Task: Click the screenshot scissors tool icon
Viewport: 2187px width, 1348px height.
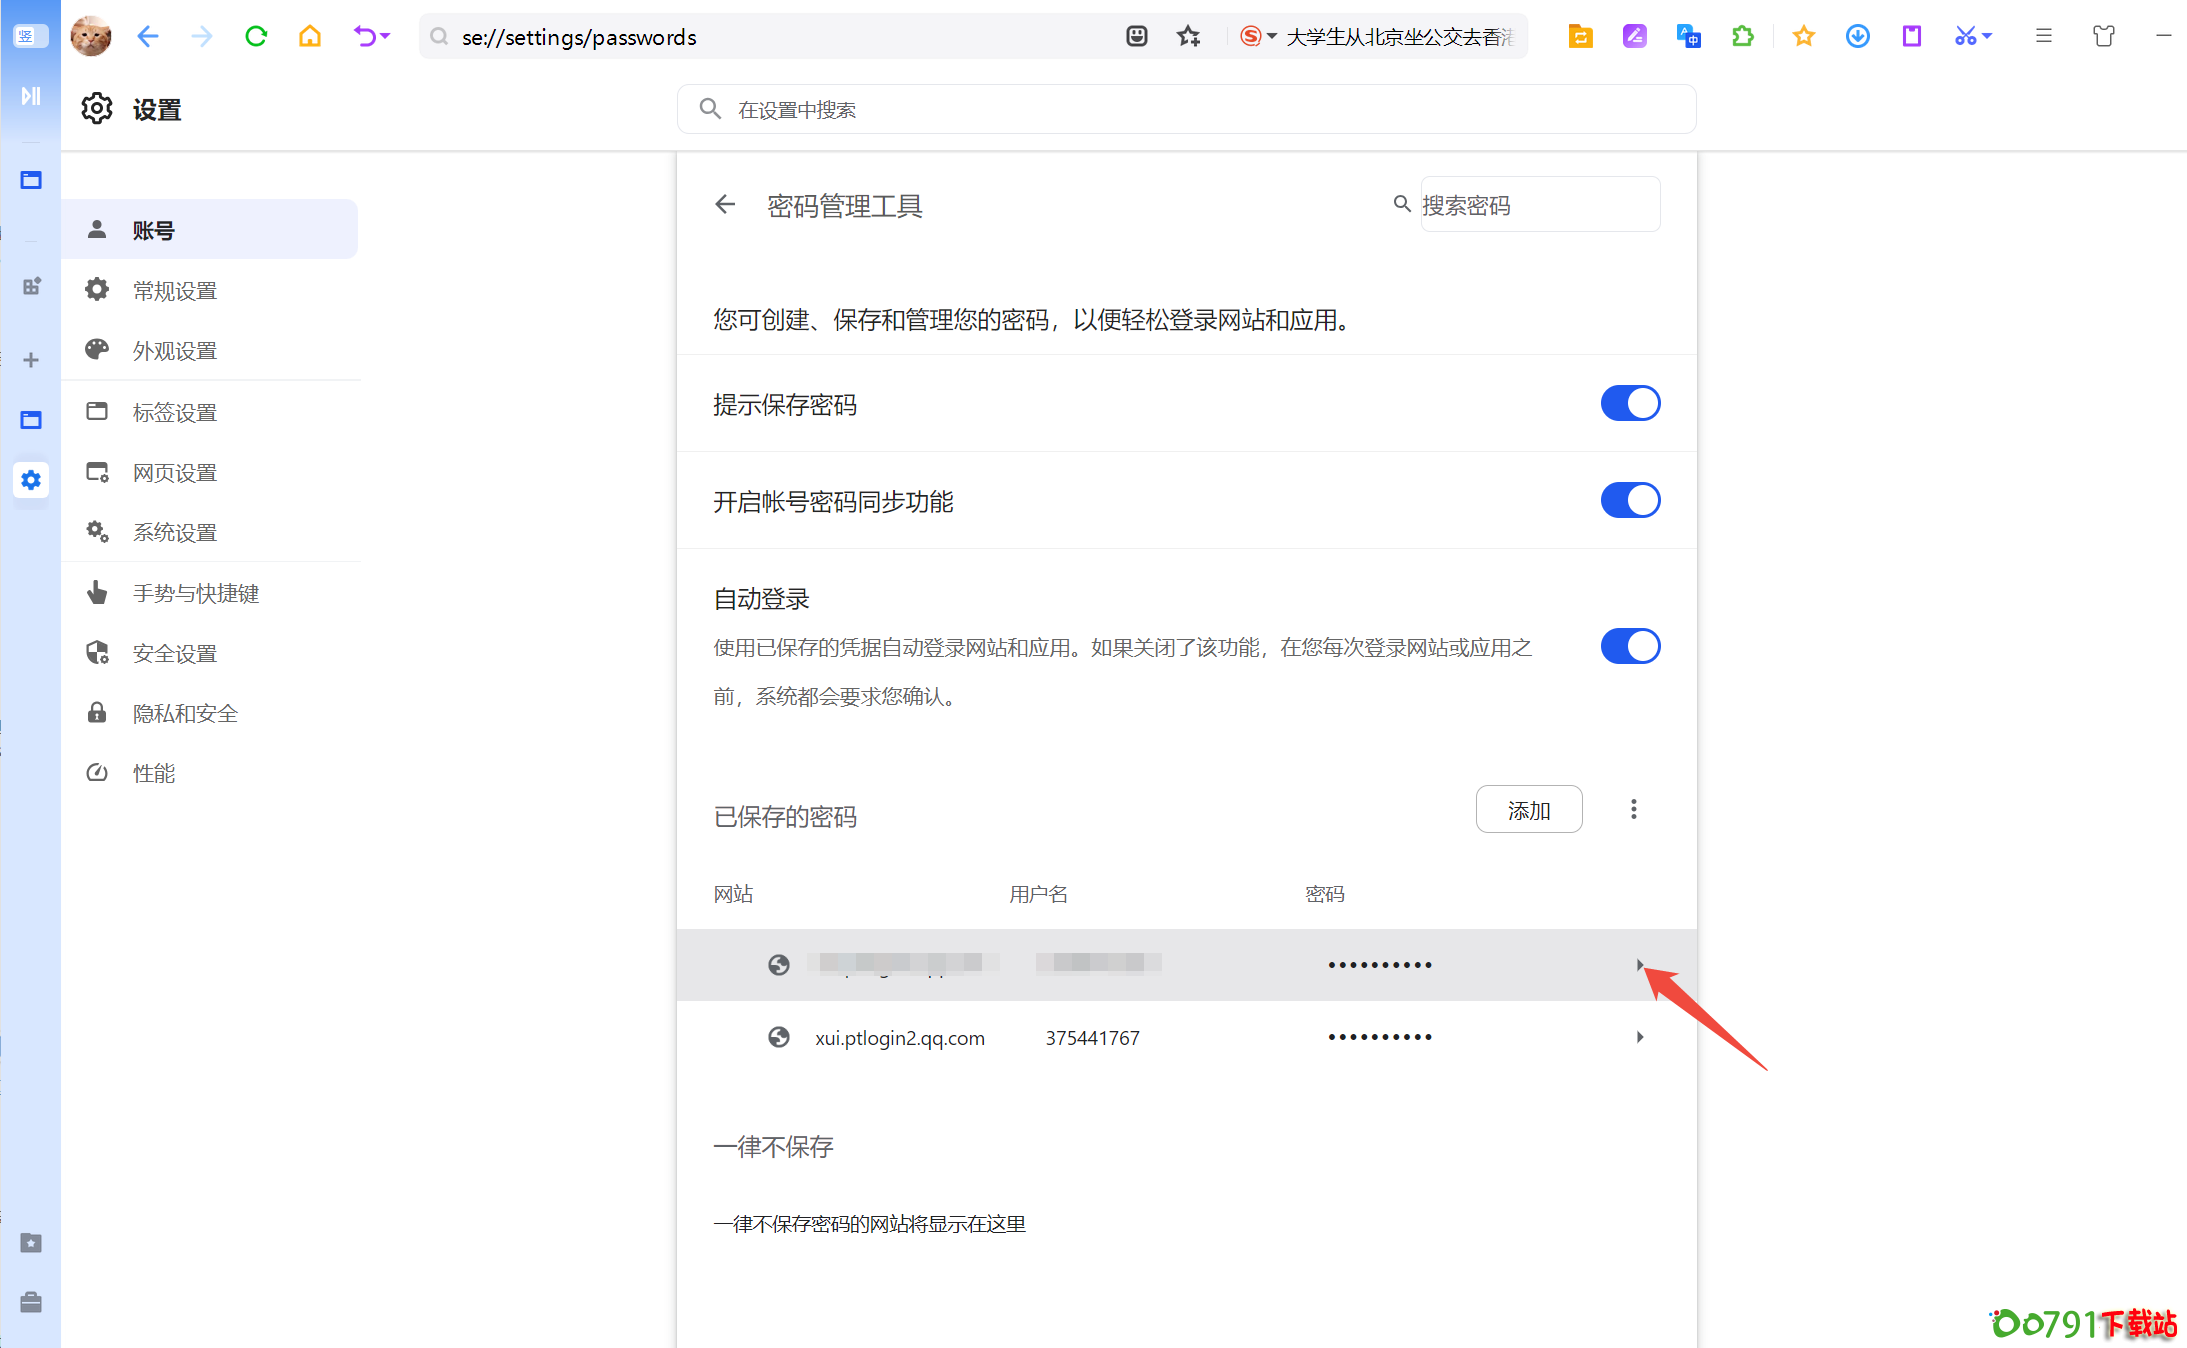Action: (x=1965, y=37)
